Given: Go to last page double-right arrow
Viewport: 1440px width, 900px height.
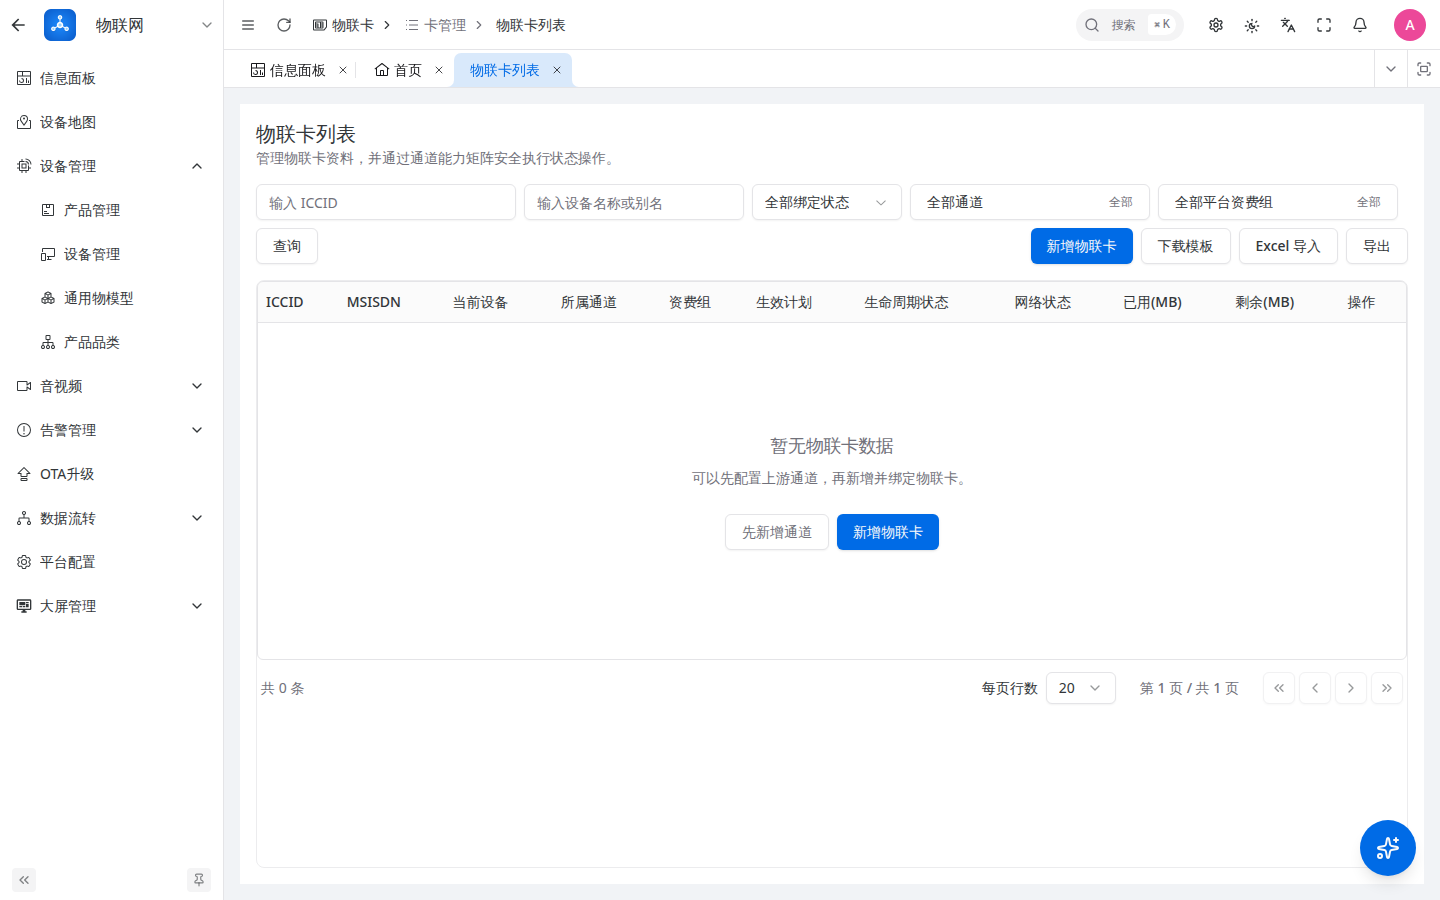Looking at the screenshot, I should (x=1387, y=688).
